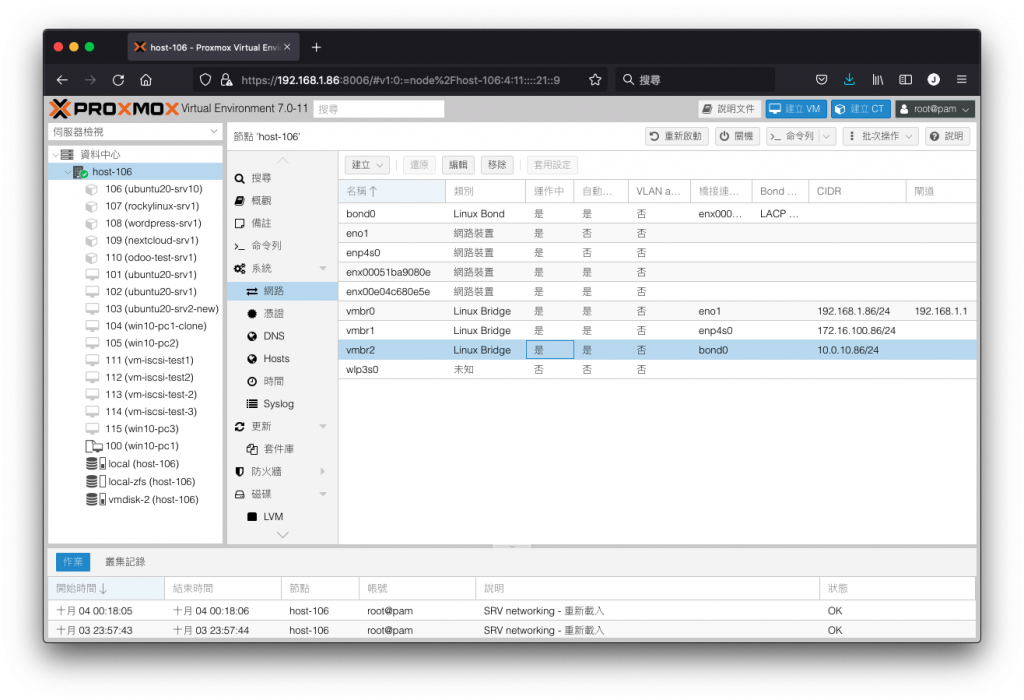
Task: Collapse the host-106 node expander arrow
Action: pyautogui.click(x=67, y=172)
